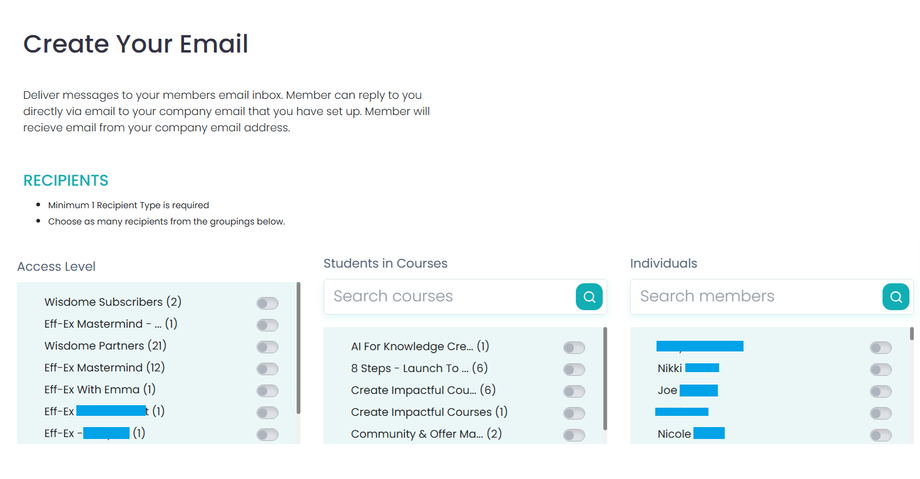Turn on Eff-Ex Mastermind (12) toggle
Screen dimensions: 920x479
click(x=267, y=369)
